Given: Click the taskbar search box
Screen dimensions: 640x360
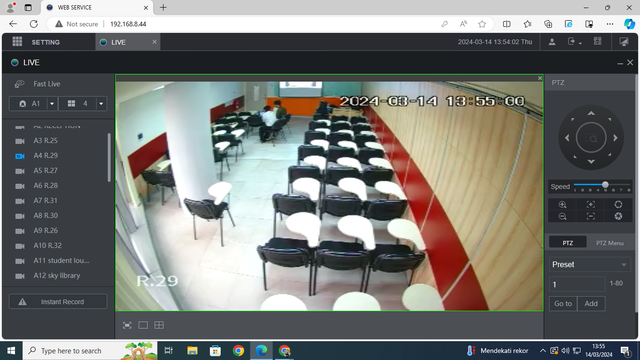Looking at the screenshot, I should click(x=90, y=351).
